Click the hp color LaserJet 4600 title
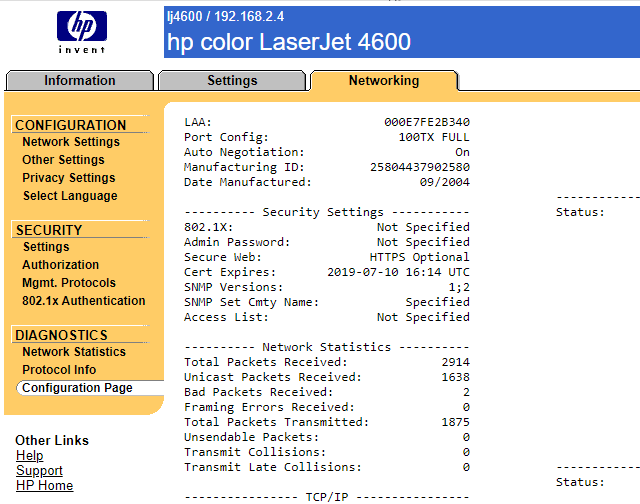Screen dimensions: 640x504 click(x=289, y=42)
